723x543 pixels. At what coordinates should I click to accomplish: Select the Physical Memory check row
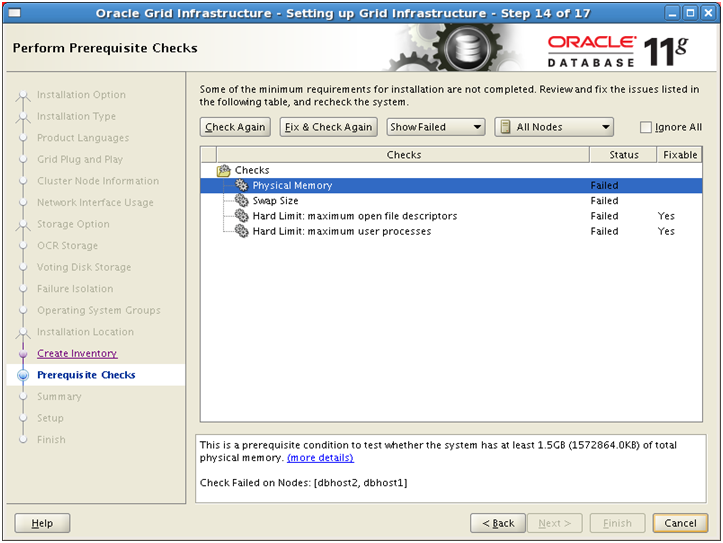(x=451, y=185)
